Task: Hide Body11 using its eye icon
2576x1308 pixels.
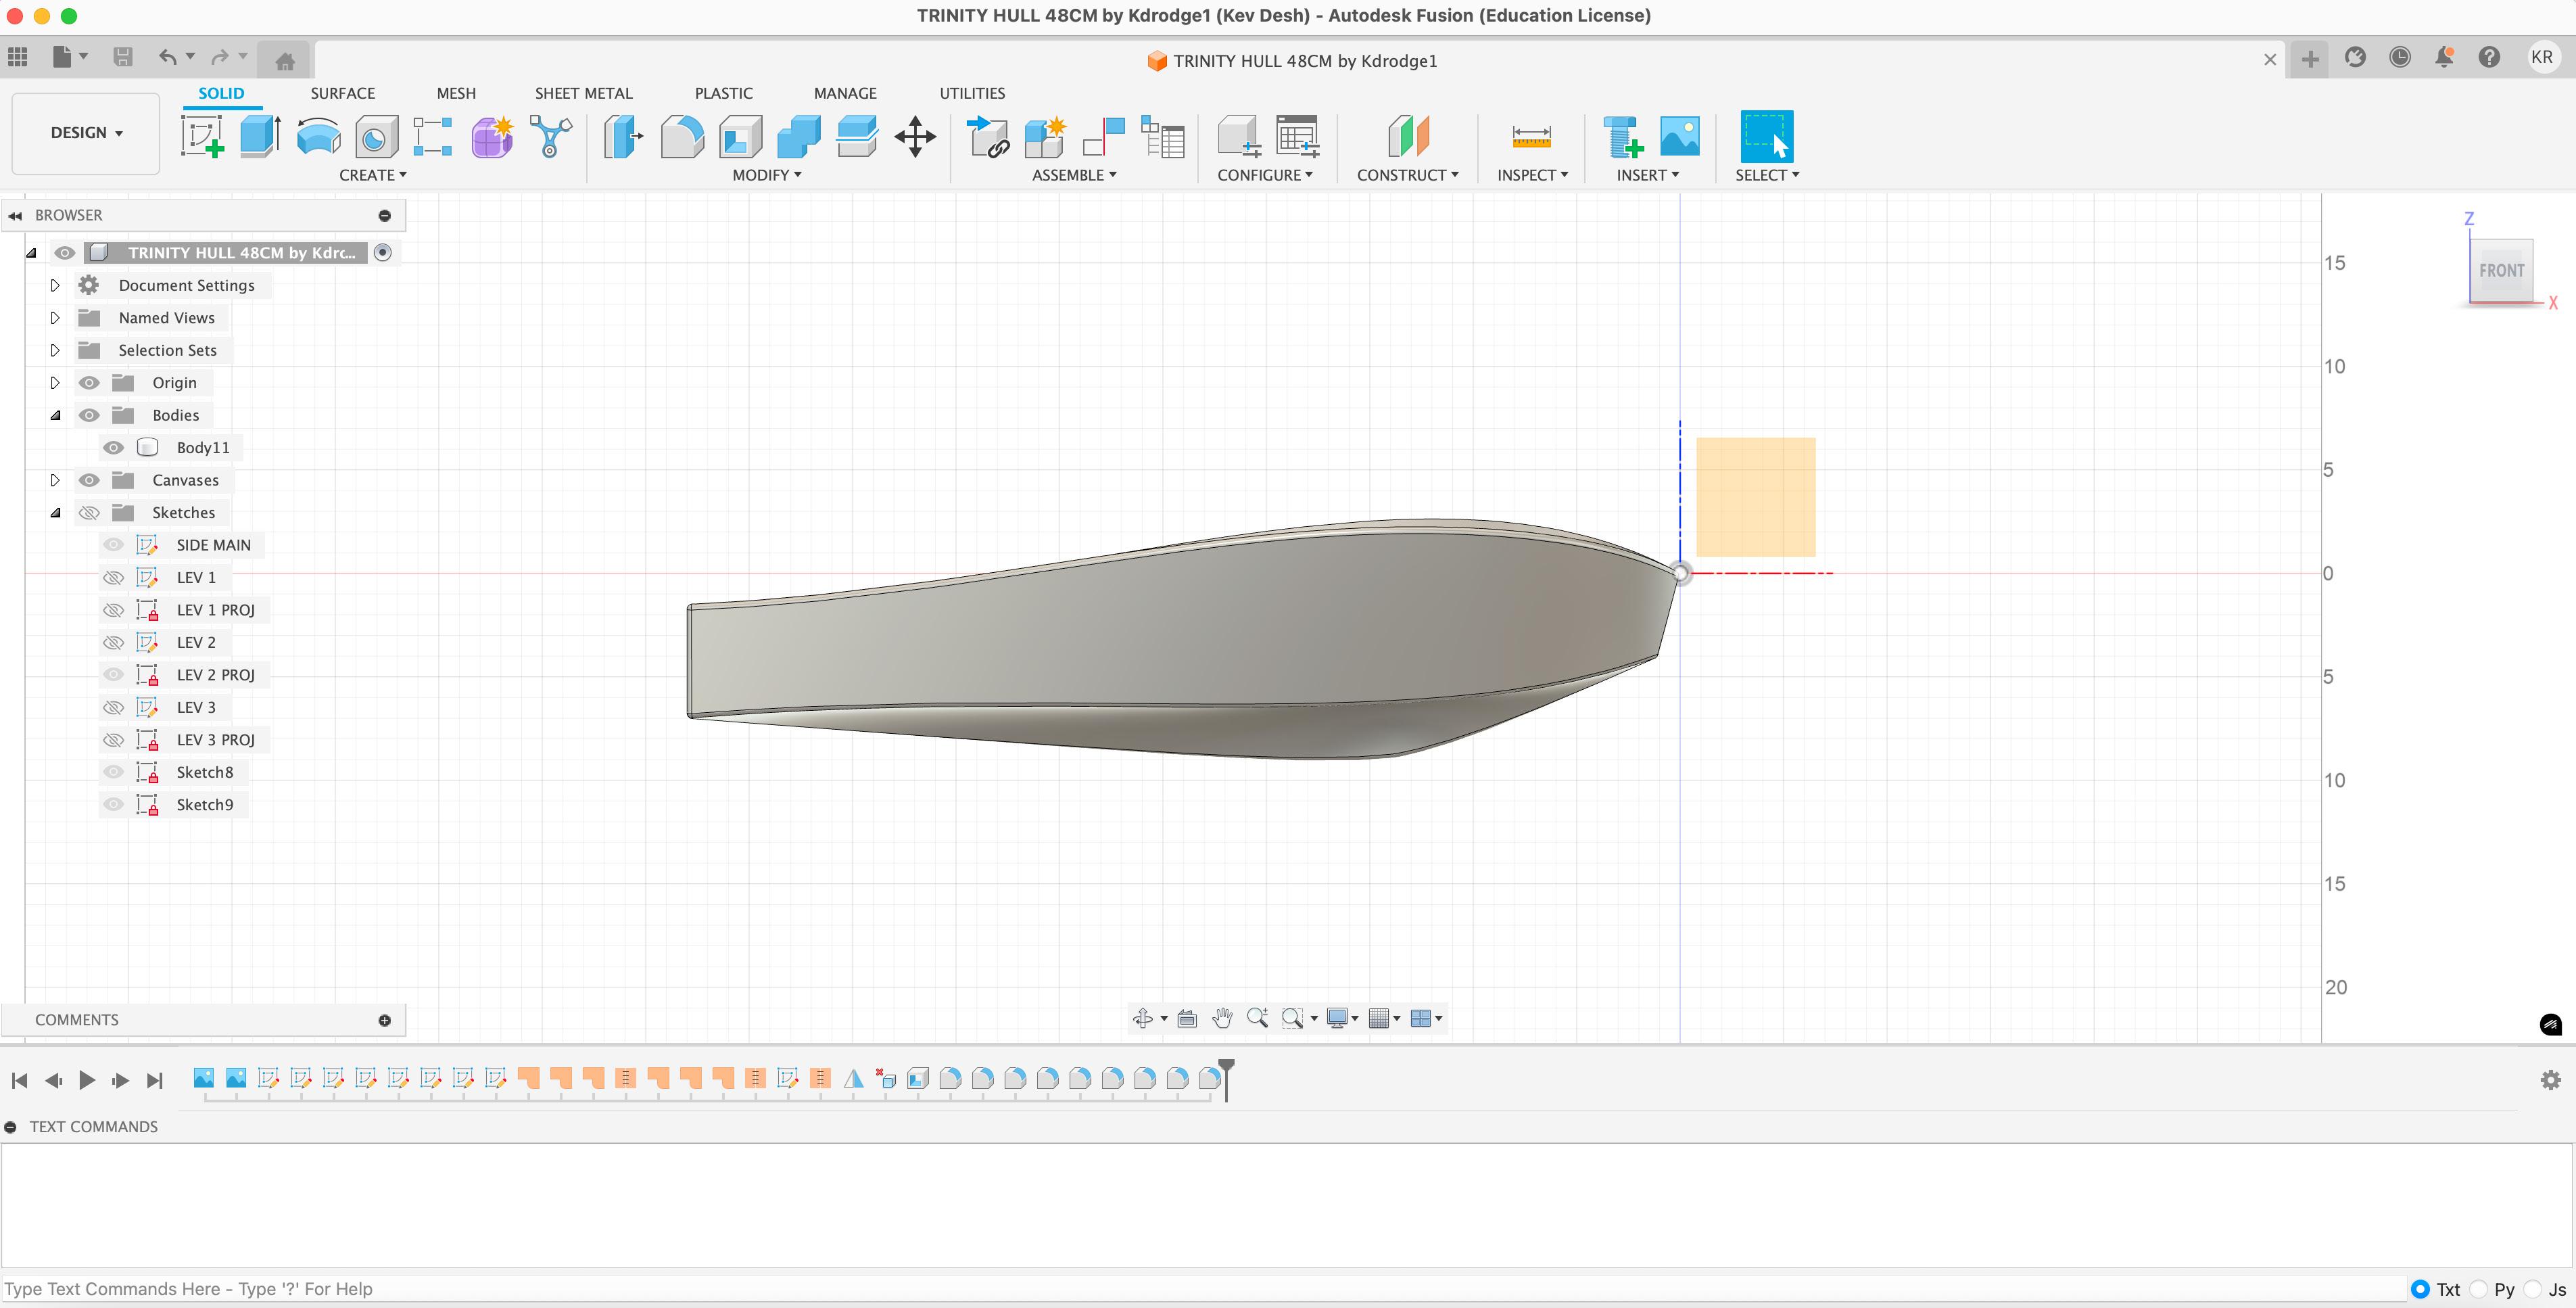Action: point(114,448)
